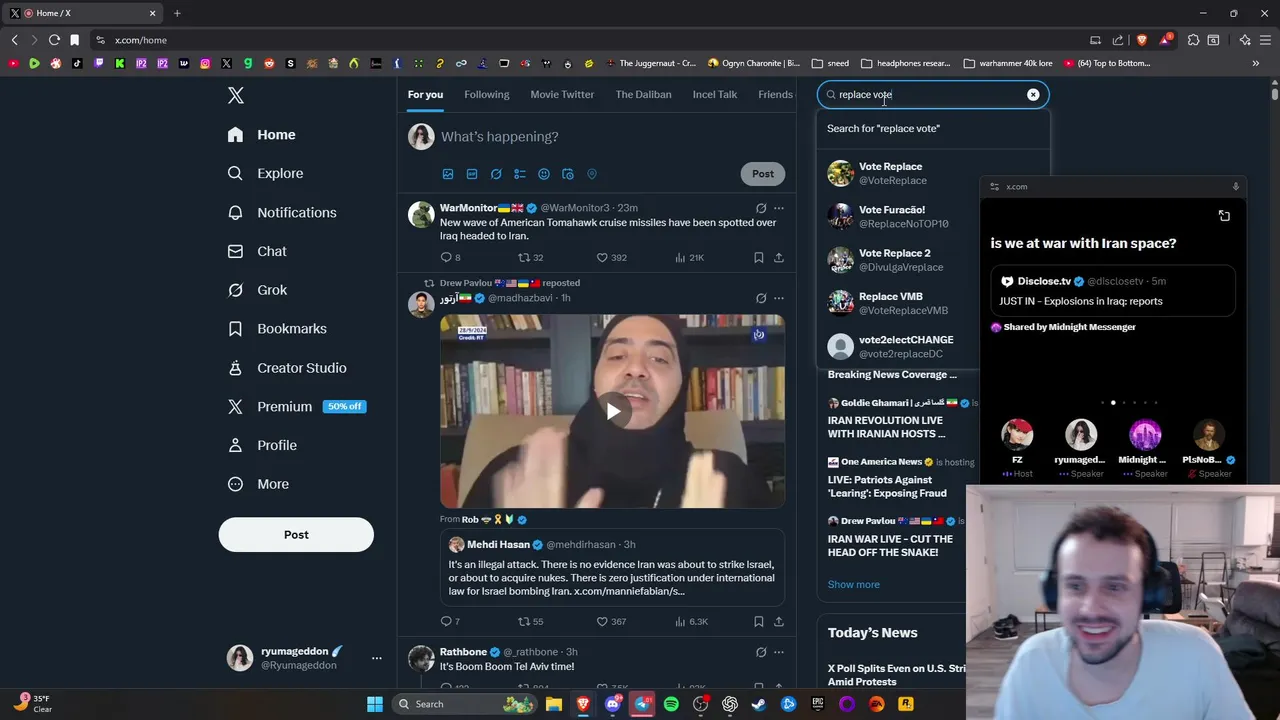Viewport: 1280px width, 720px height.
Task: Add media image to the new post
Action: 448,174
